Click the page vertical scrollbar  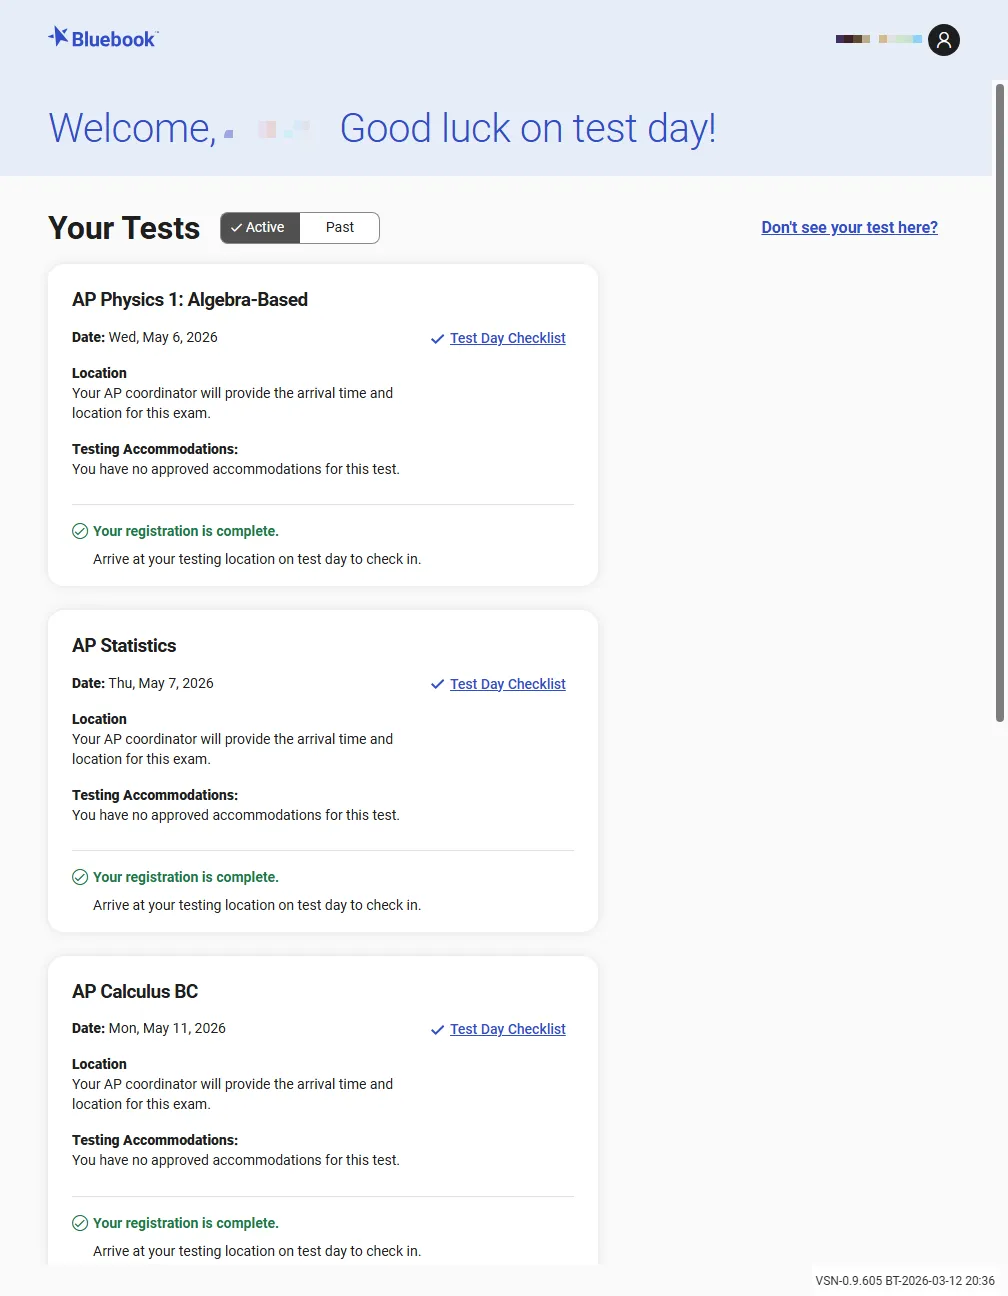click(x=999, y=400)
